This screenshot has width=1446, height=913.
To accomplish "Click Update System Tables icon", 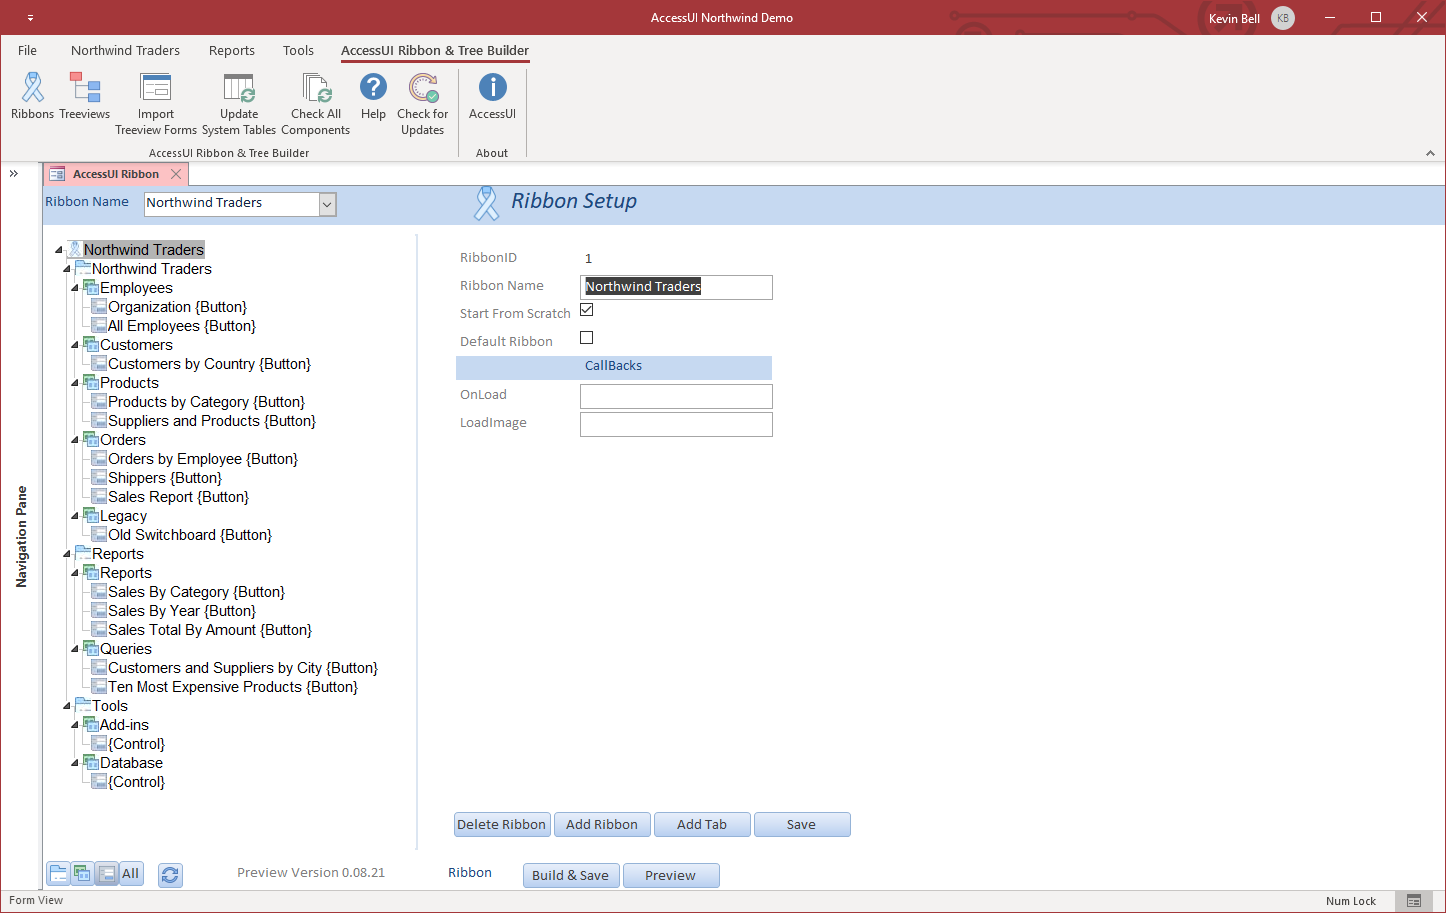I will (239, 88).
